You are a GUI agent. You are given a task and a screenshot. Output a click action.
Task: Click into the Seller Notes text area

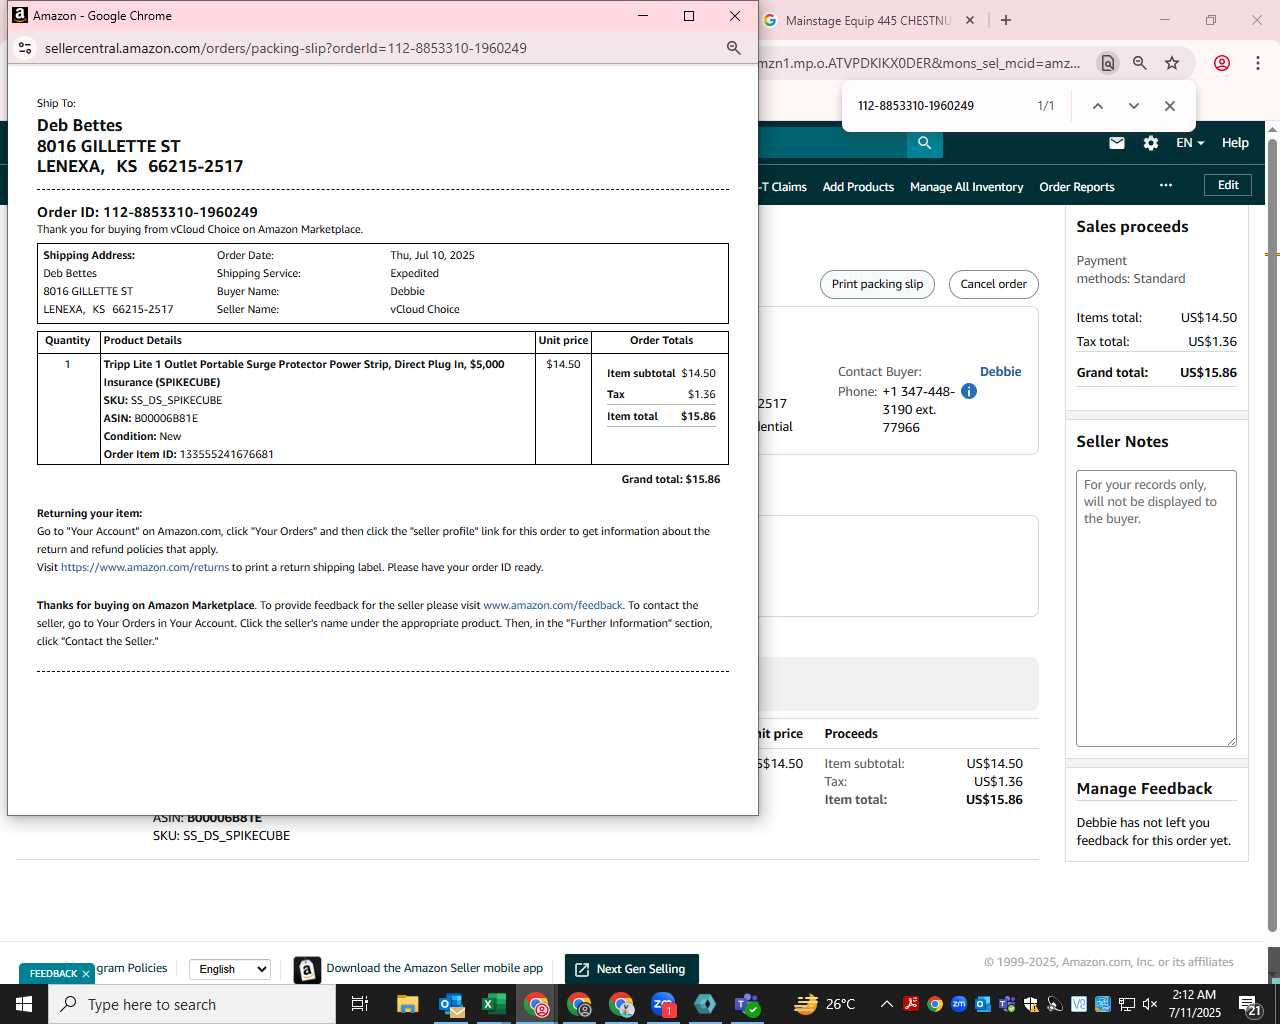point(1156,608)
